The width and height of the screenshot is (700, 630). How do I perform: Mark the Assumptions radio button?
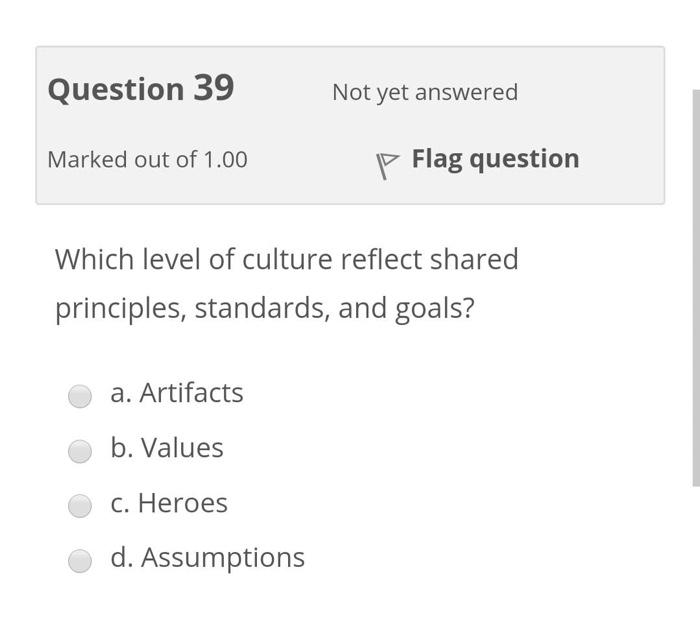tap(80, 561)
